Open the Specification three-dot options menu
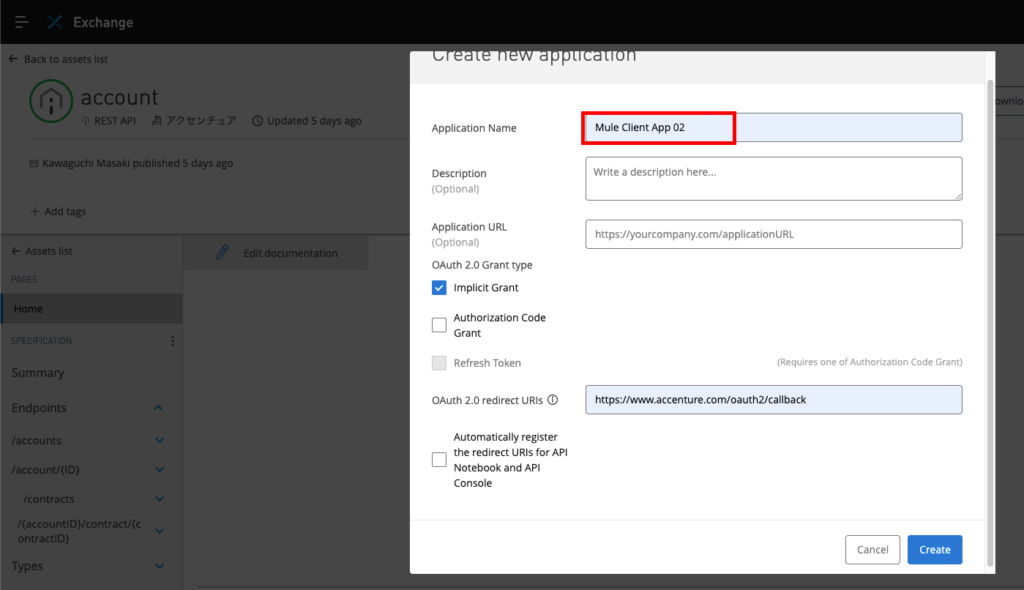Screen dimensions: 1024x590 (172, 341)
